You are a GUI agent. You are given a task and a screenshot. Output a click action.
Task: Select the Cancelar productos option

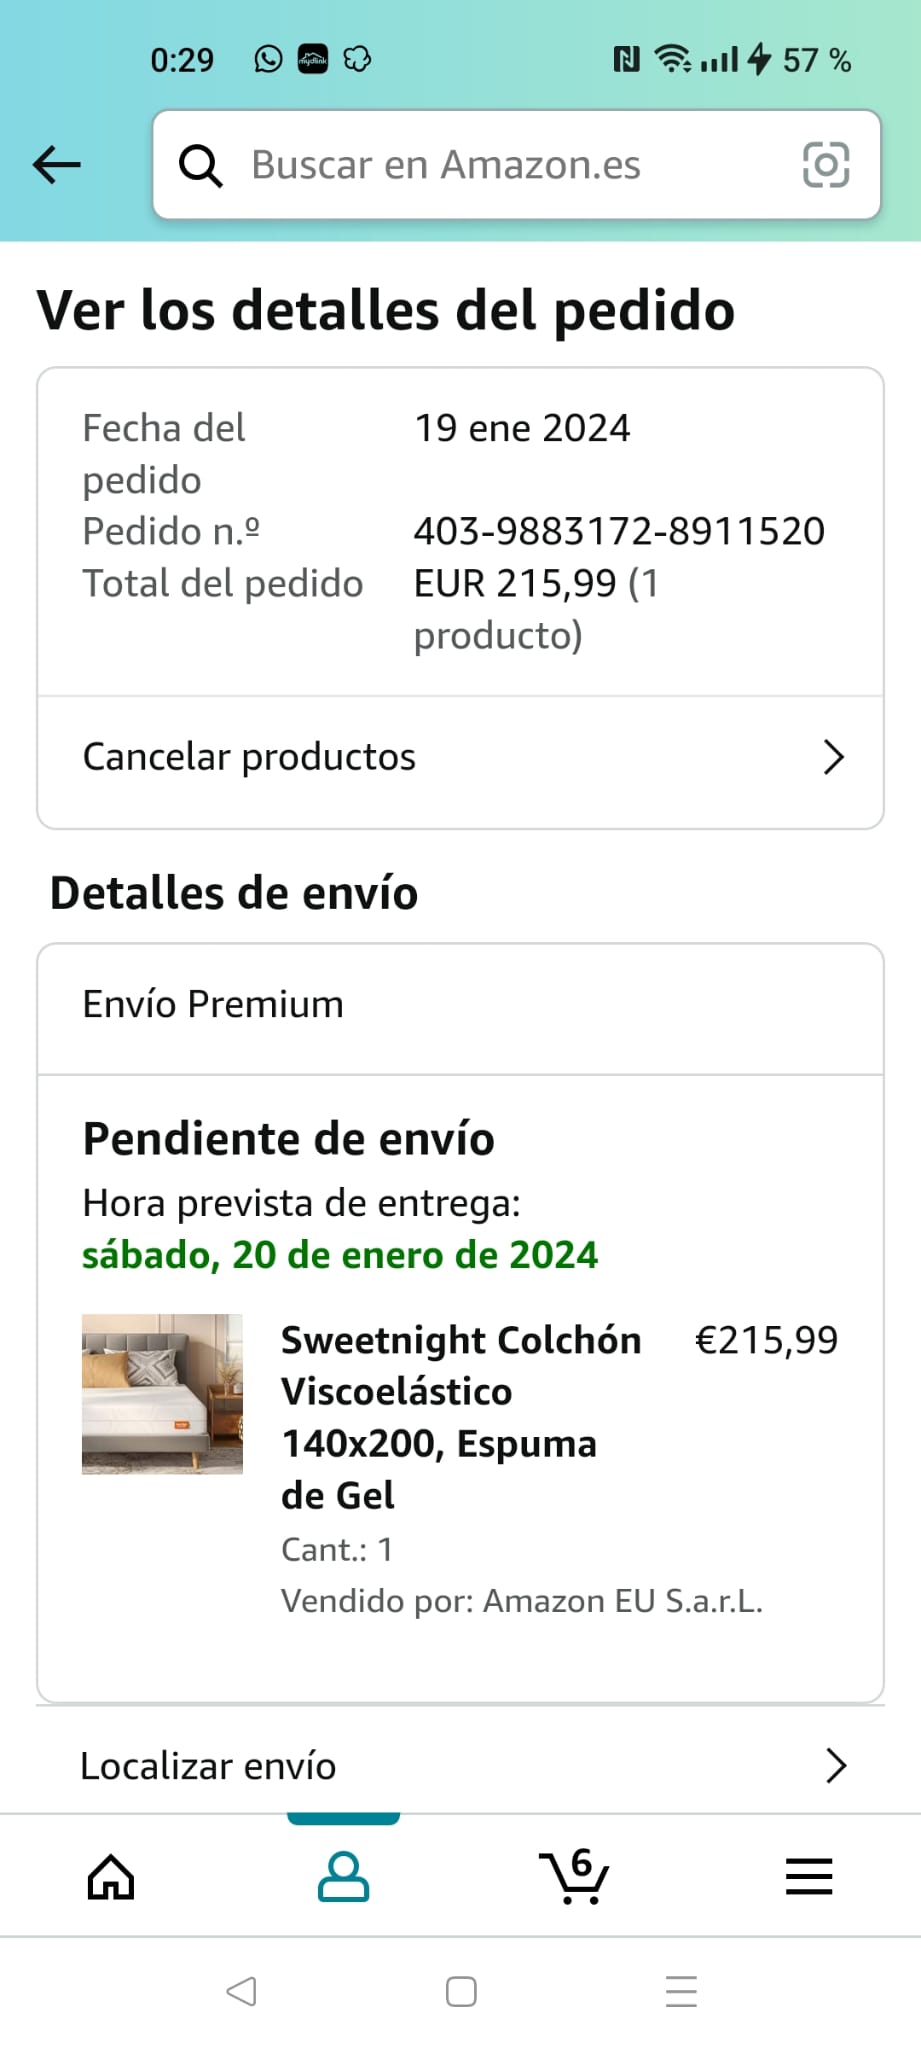(x=250, y=758)
